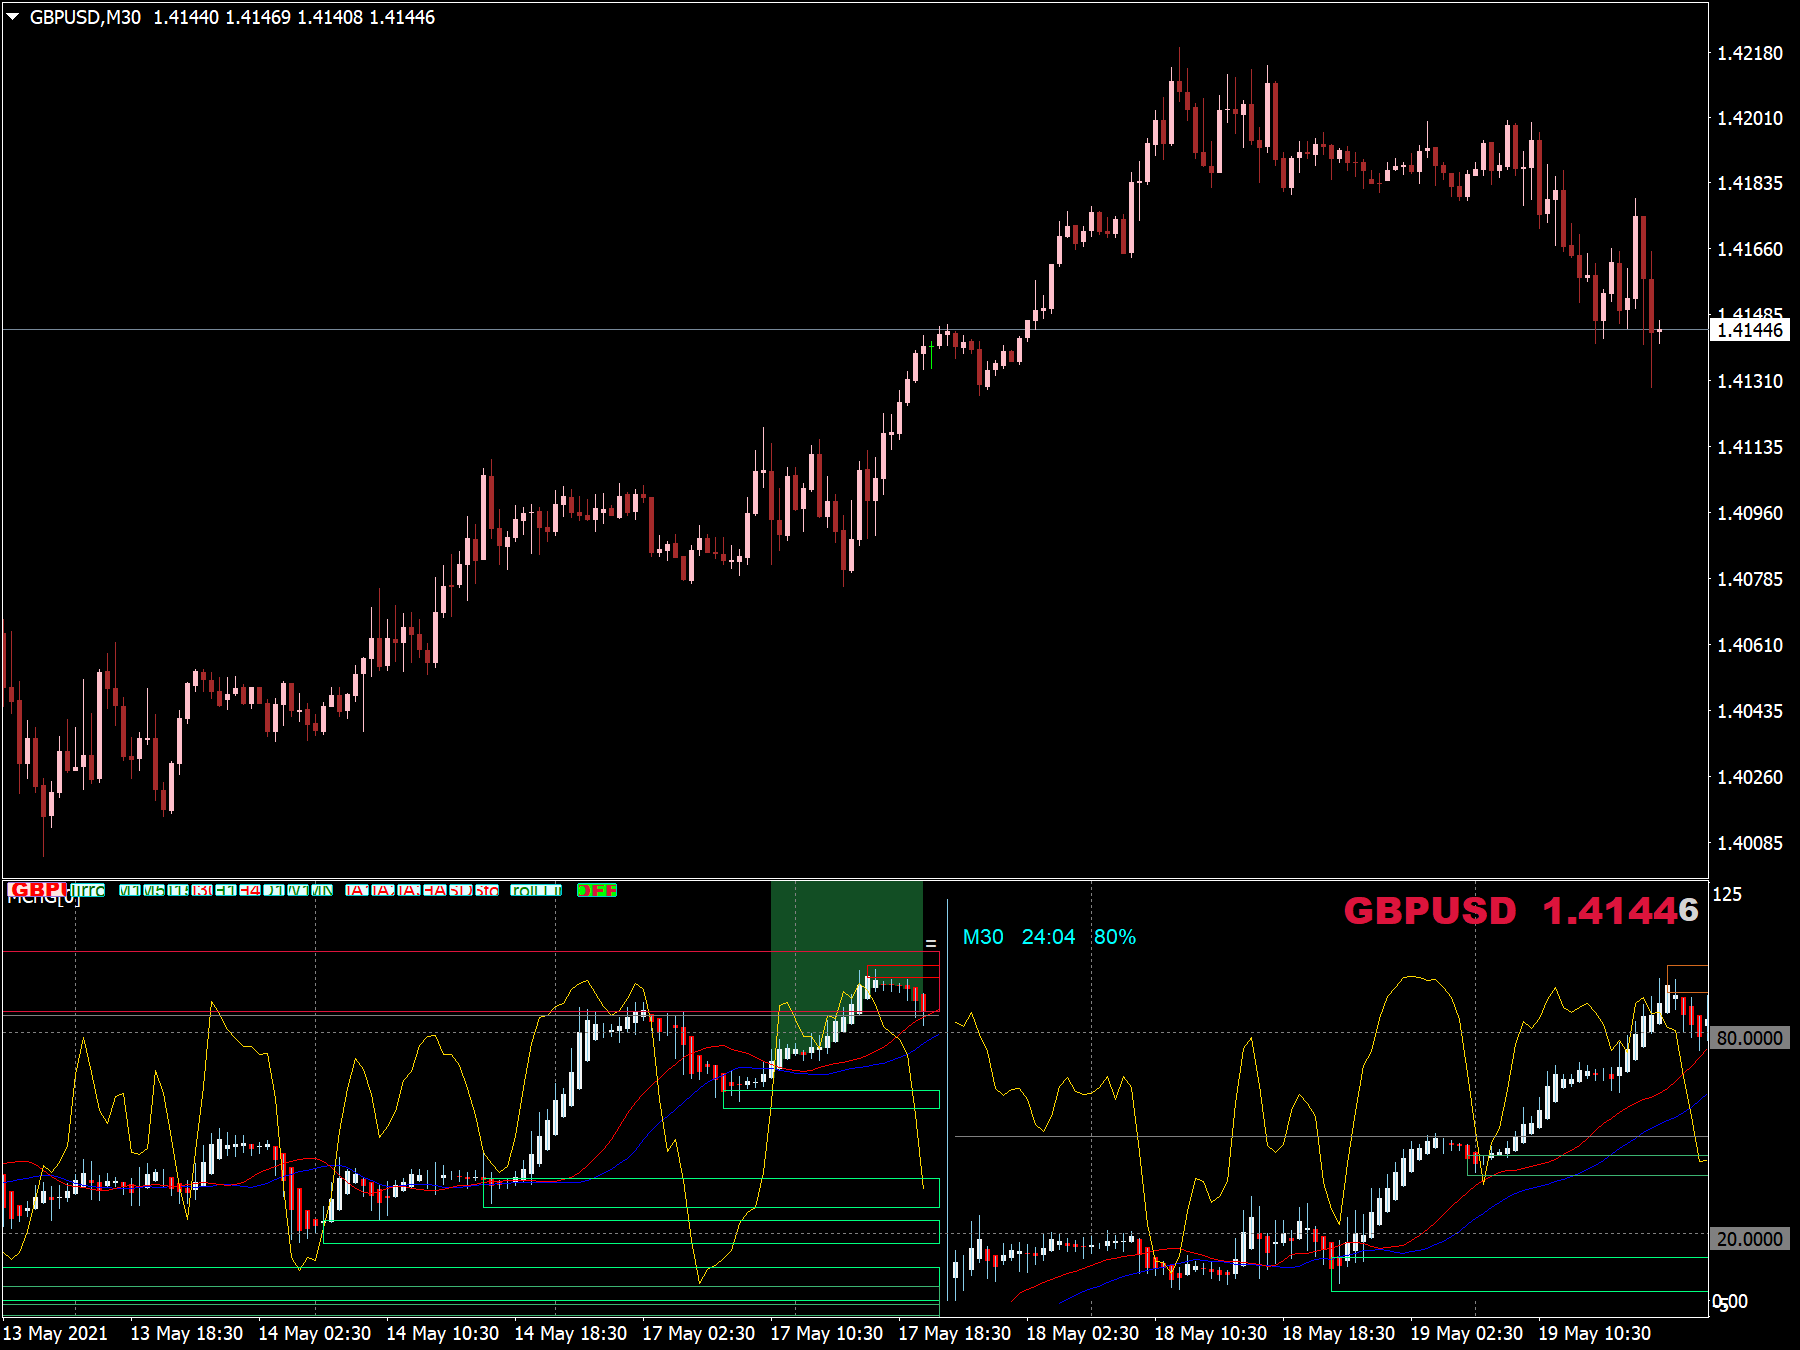Image resolution: width=1800 pixels, height=1350 pixels.
Task: Click the 1.40610 price axis label
Action: tap(1750, 645)
